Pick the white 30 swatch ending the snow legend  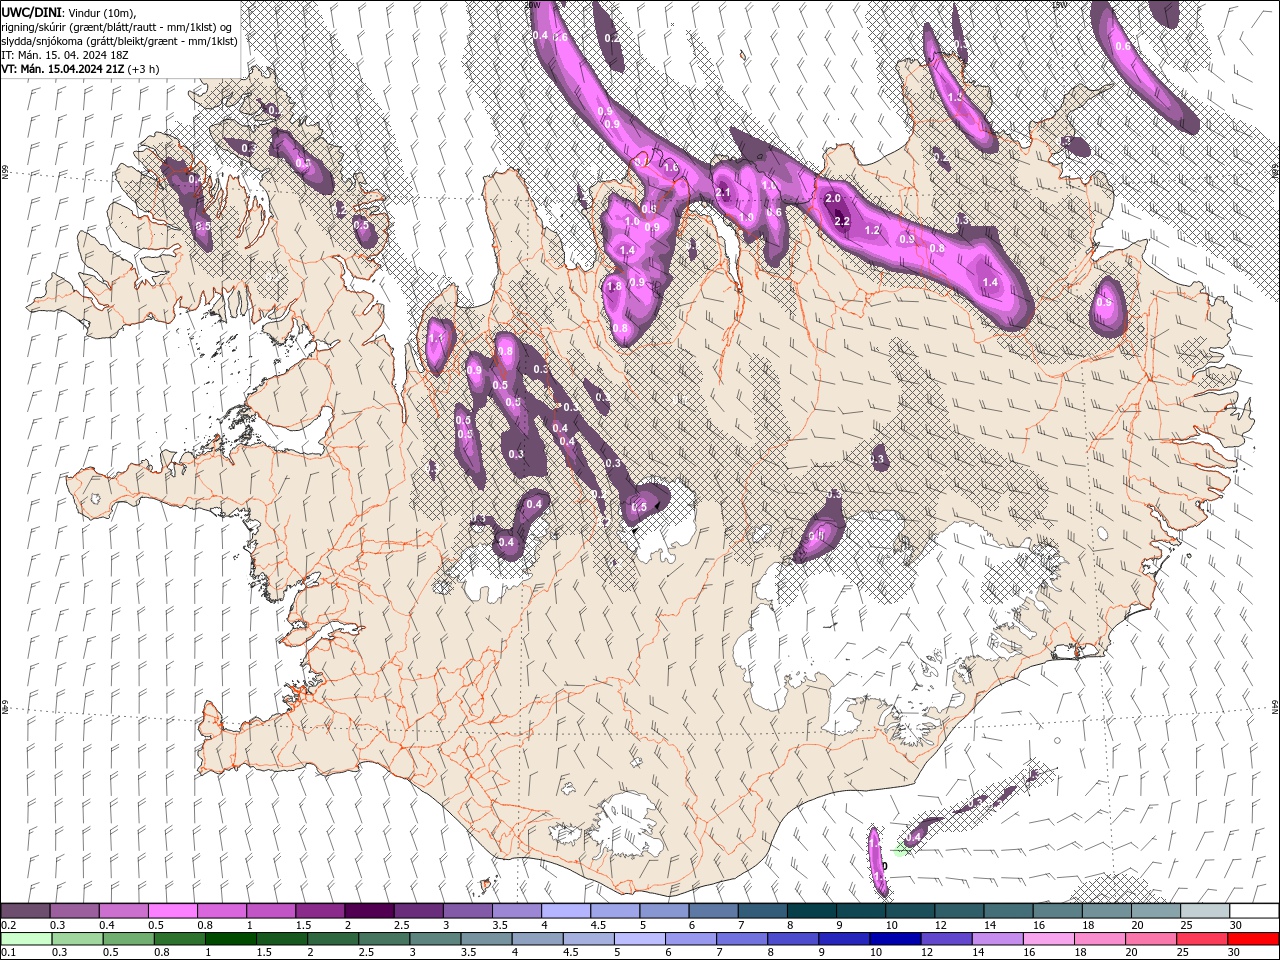tap(1255, 911)
